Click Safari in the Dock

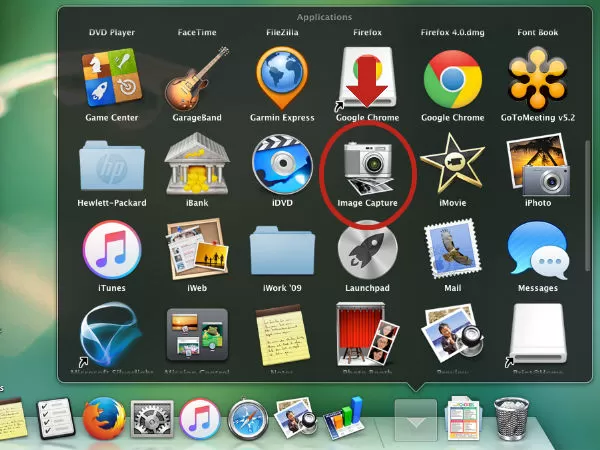coord(246,417)
